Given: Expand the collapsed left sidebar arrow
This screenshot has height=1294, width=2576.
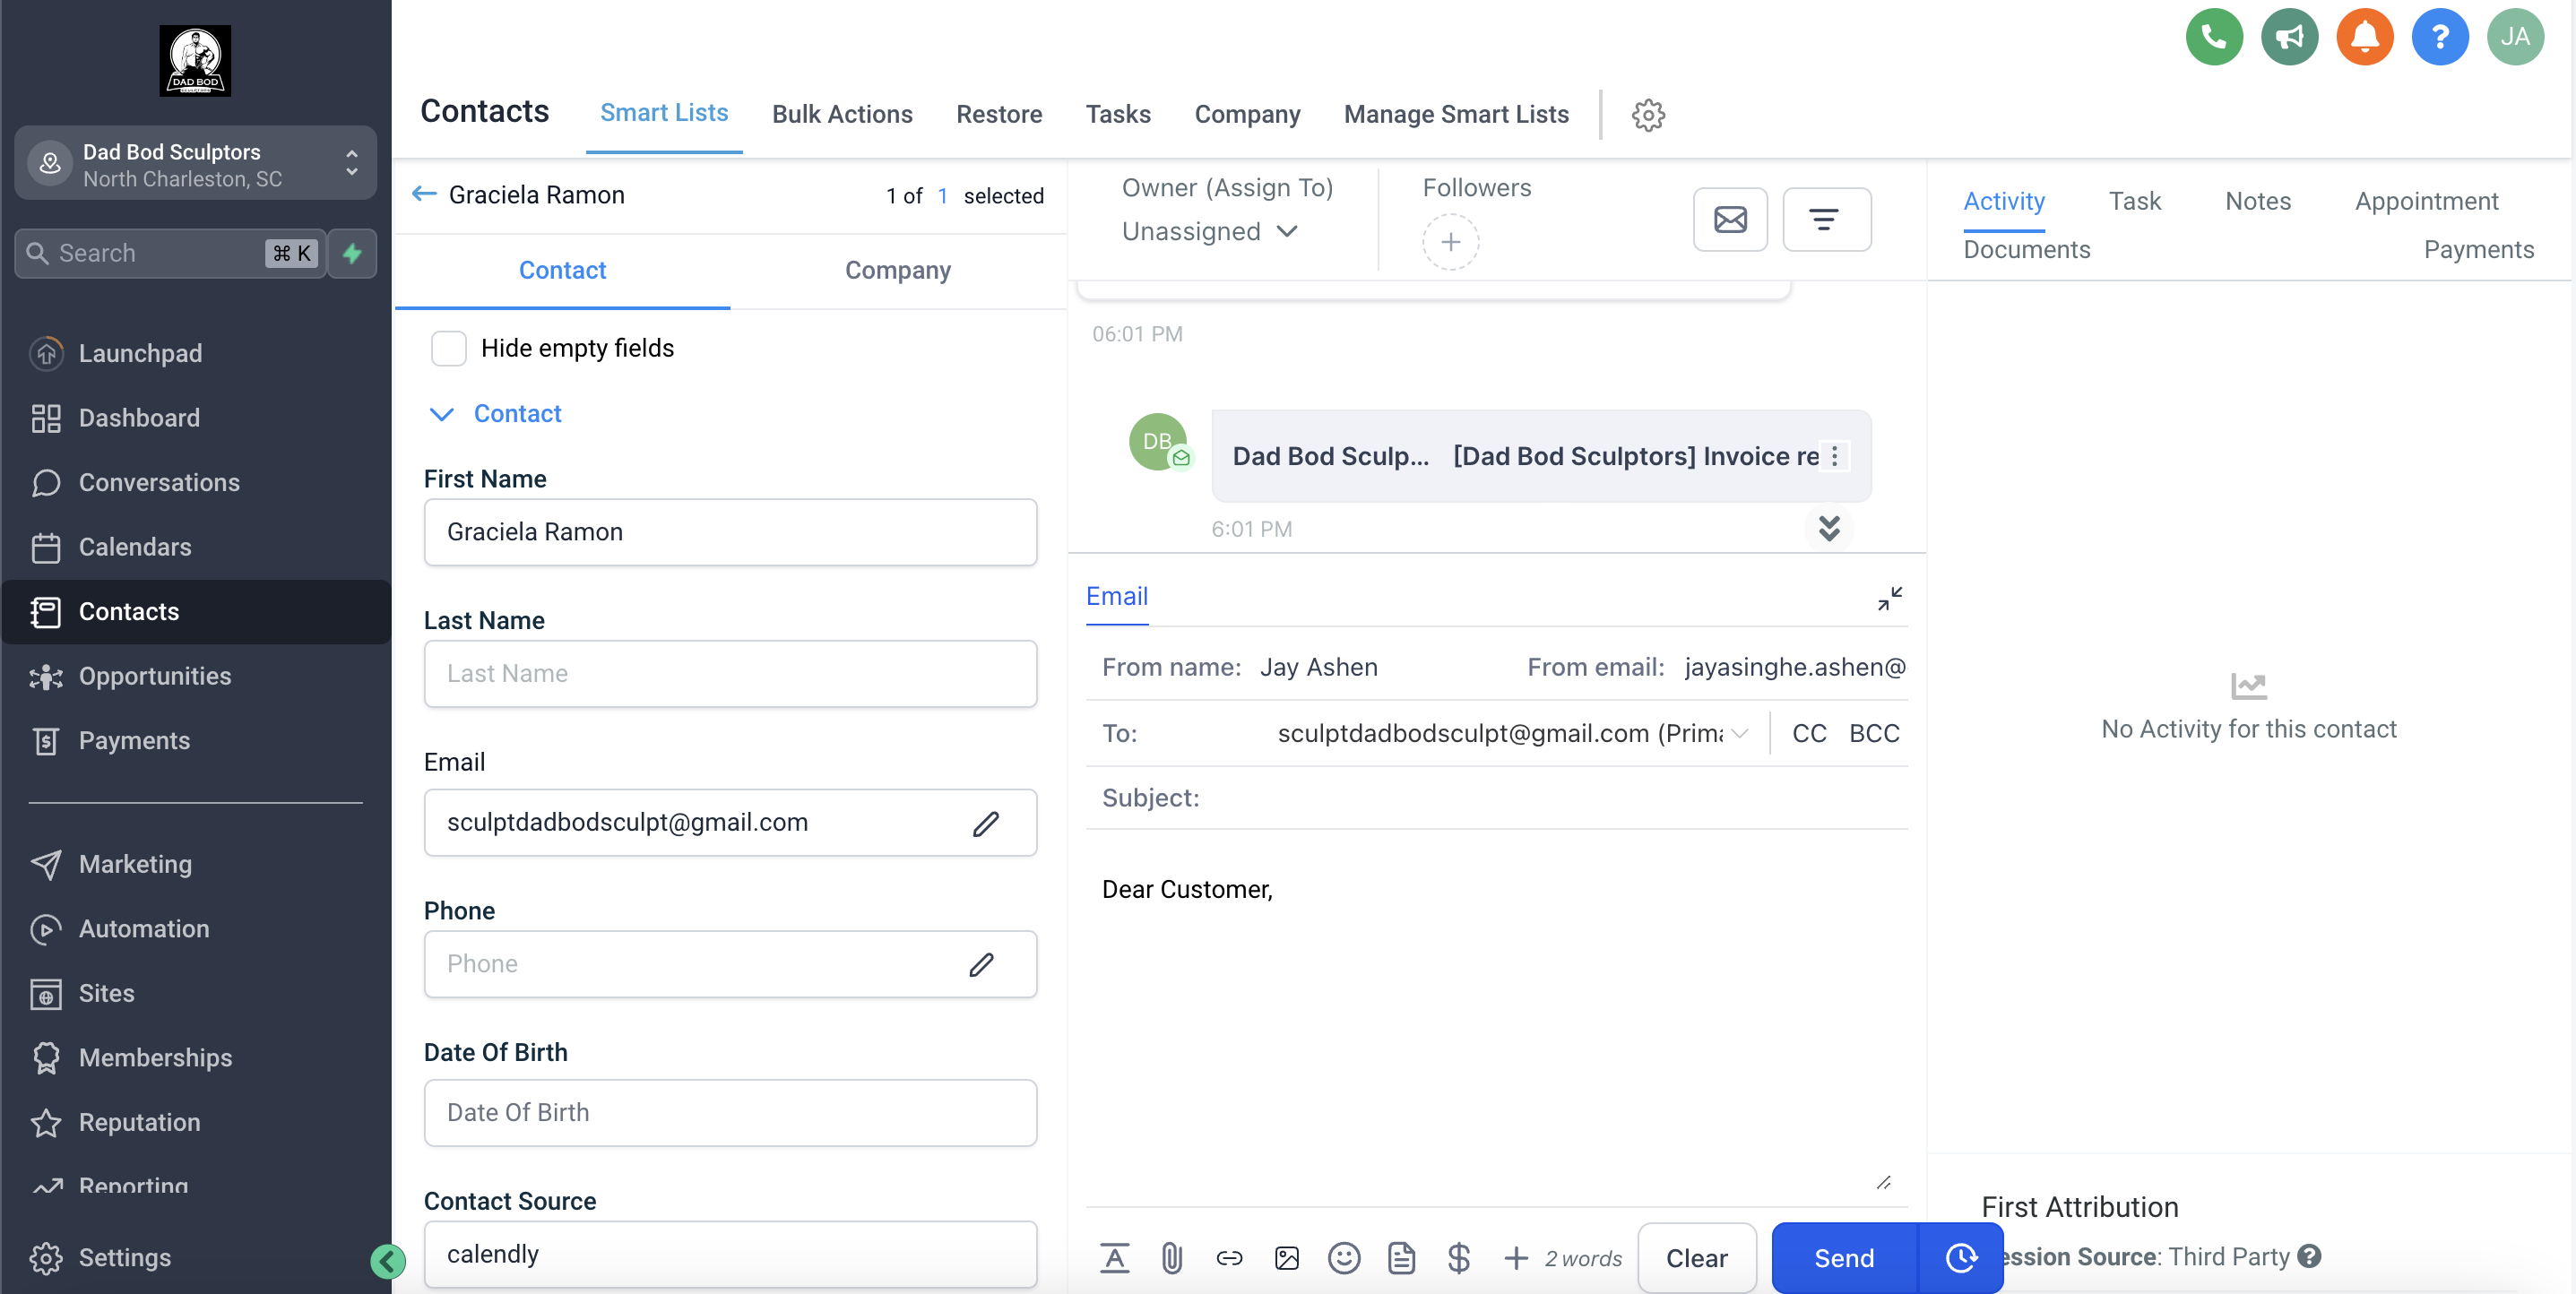Looking at the screenshot, I should [x=388, y=1262].
